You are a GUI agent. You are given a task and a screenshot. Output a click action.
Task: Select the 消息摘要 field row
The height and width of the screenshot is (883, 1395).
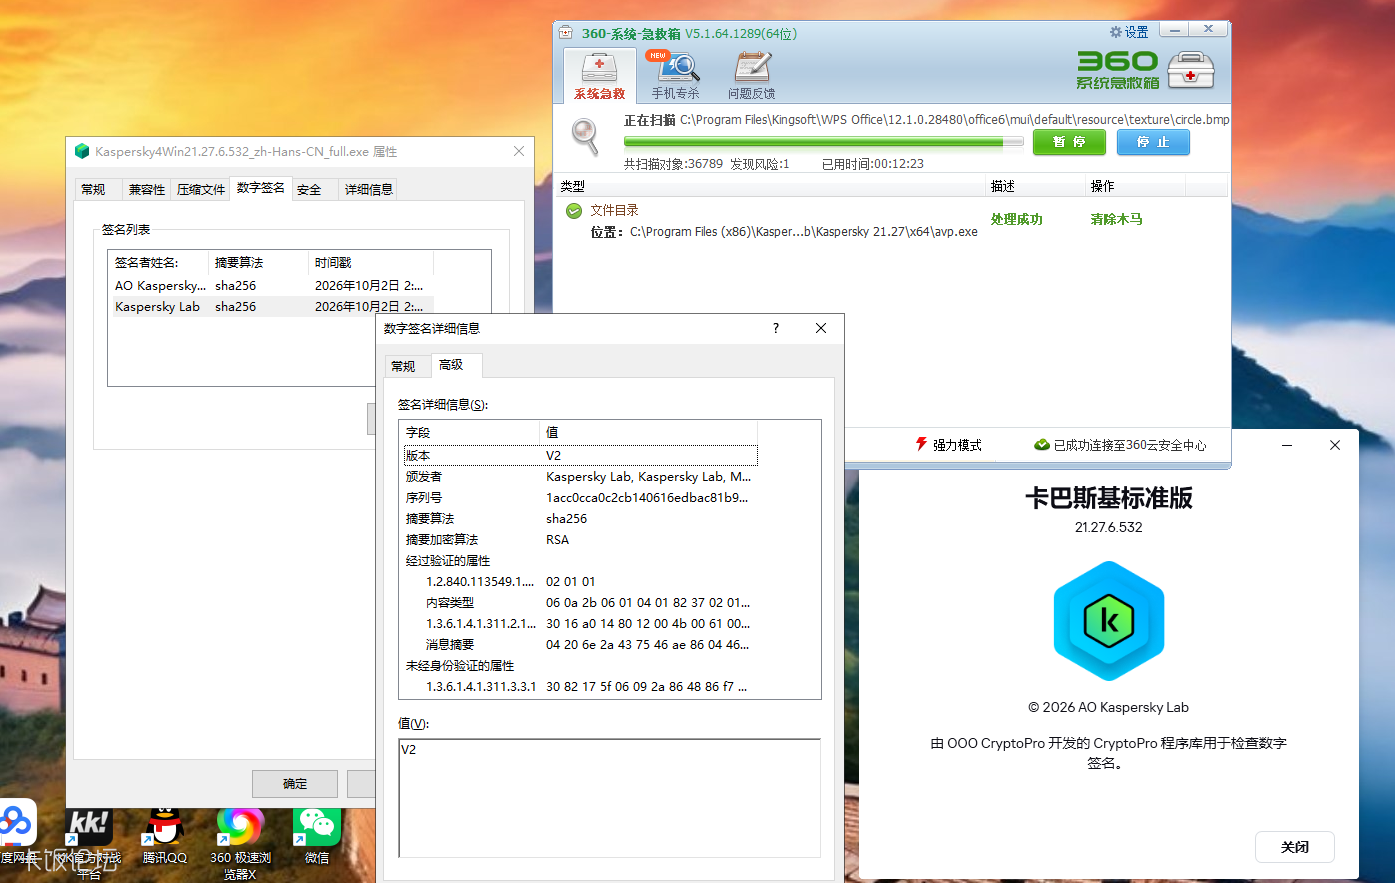581,644
